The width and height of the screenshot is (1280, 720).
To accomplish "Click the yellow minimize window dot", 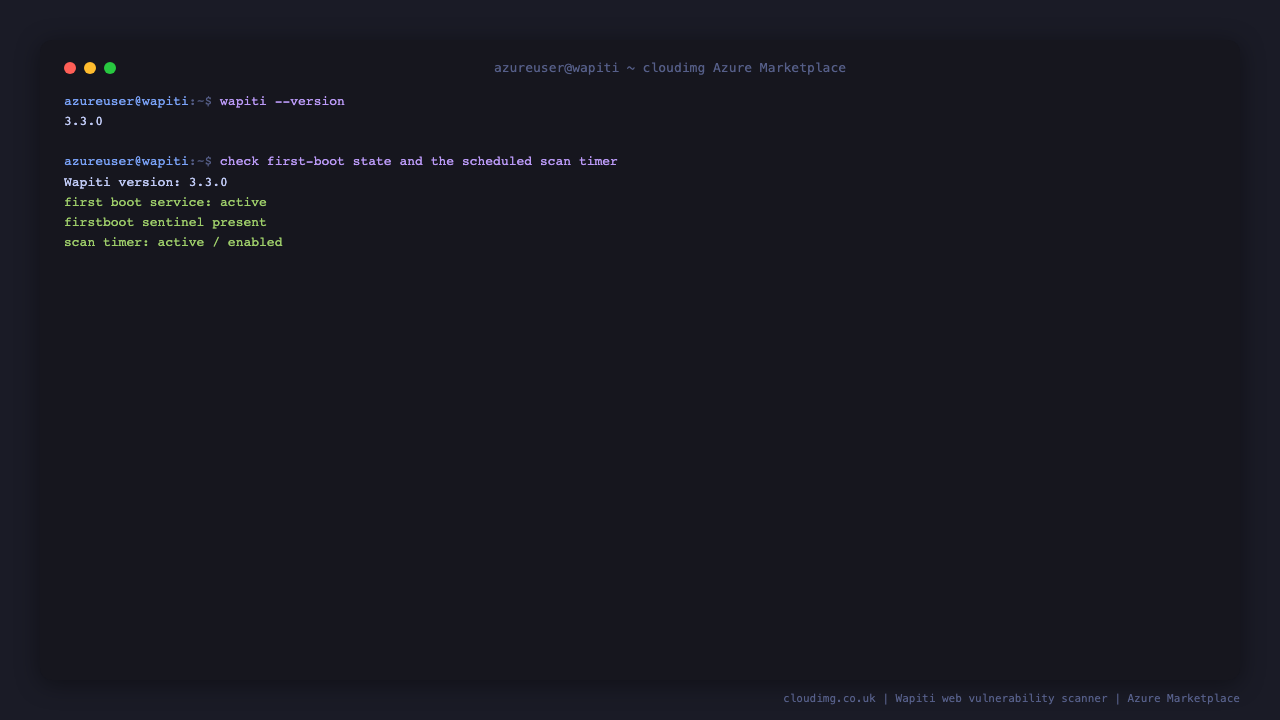I will (90, 68).
